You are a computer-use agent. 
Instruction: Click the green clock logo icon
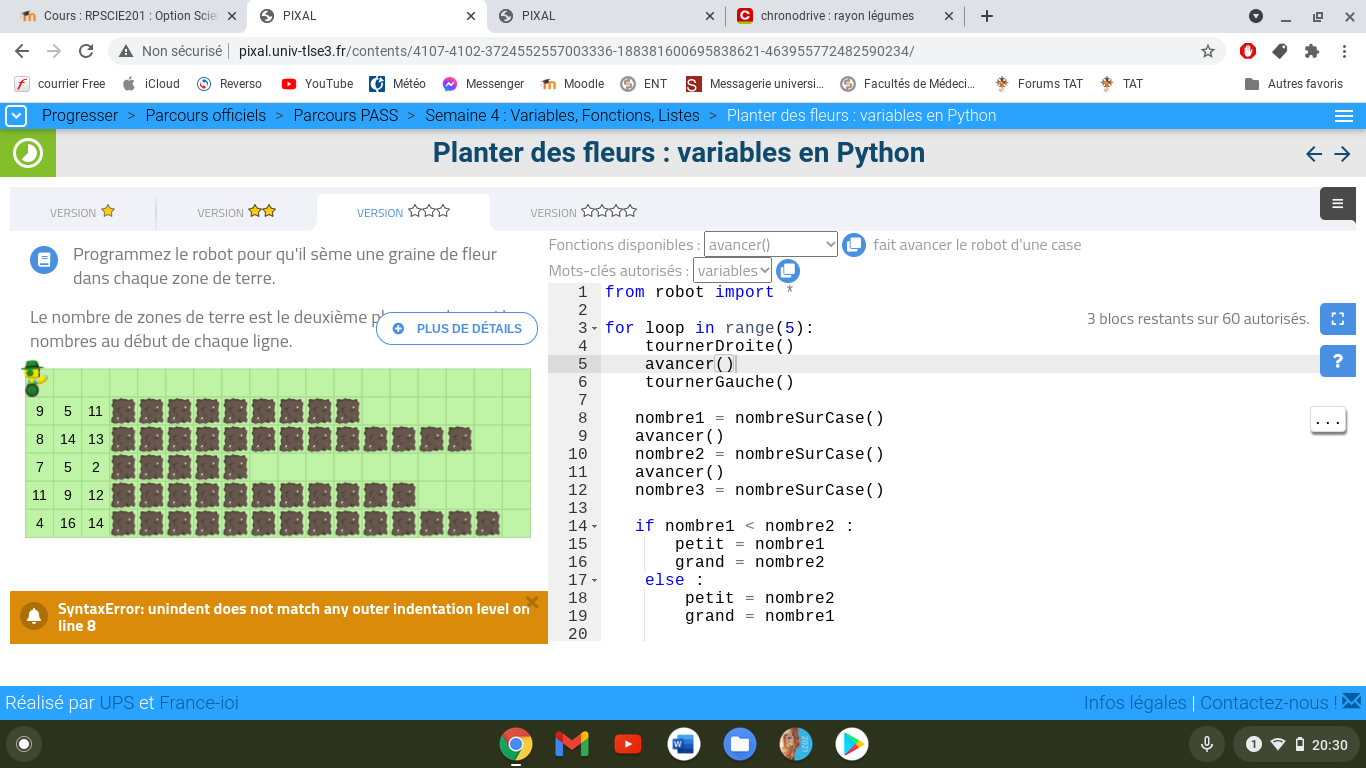click(x=28, y=153)
